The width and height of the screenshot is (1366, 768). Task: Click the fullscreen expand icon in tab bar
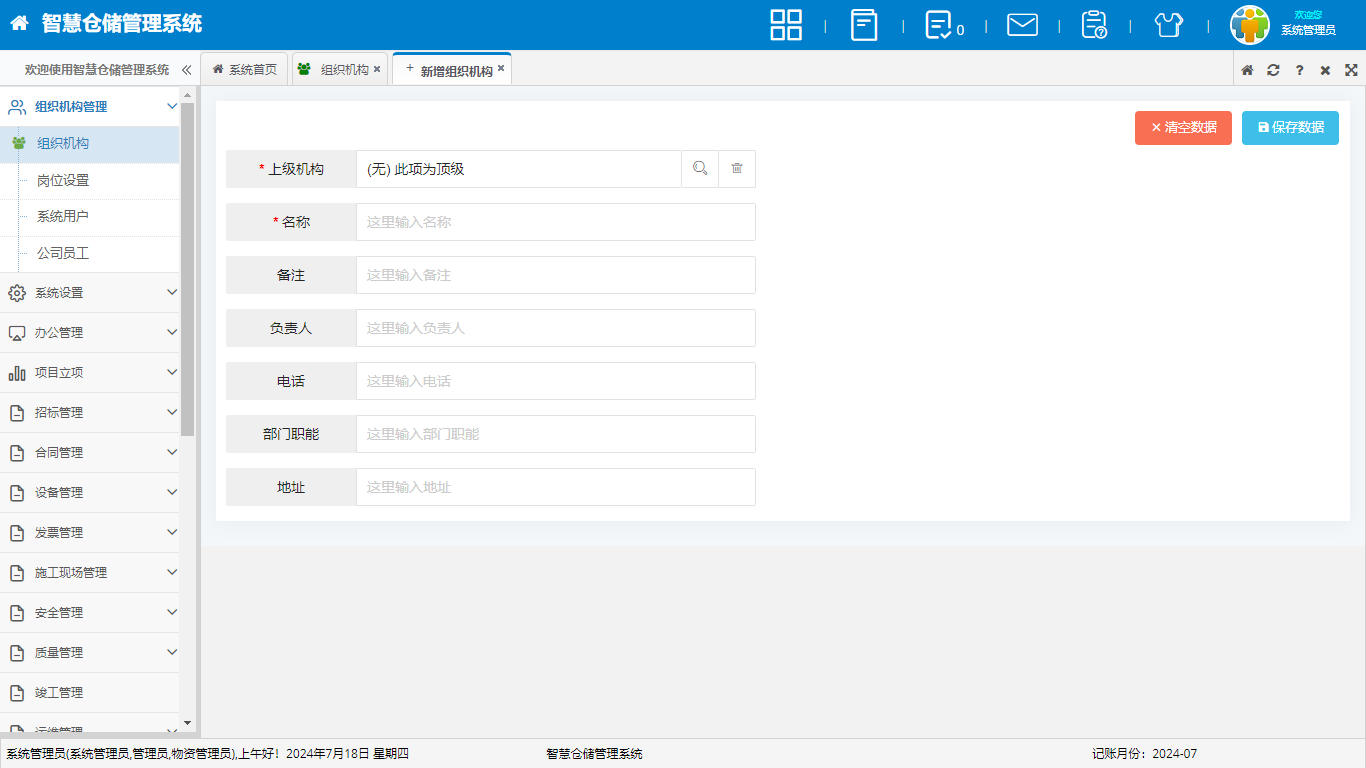click(1351, 70)
